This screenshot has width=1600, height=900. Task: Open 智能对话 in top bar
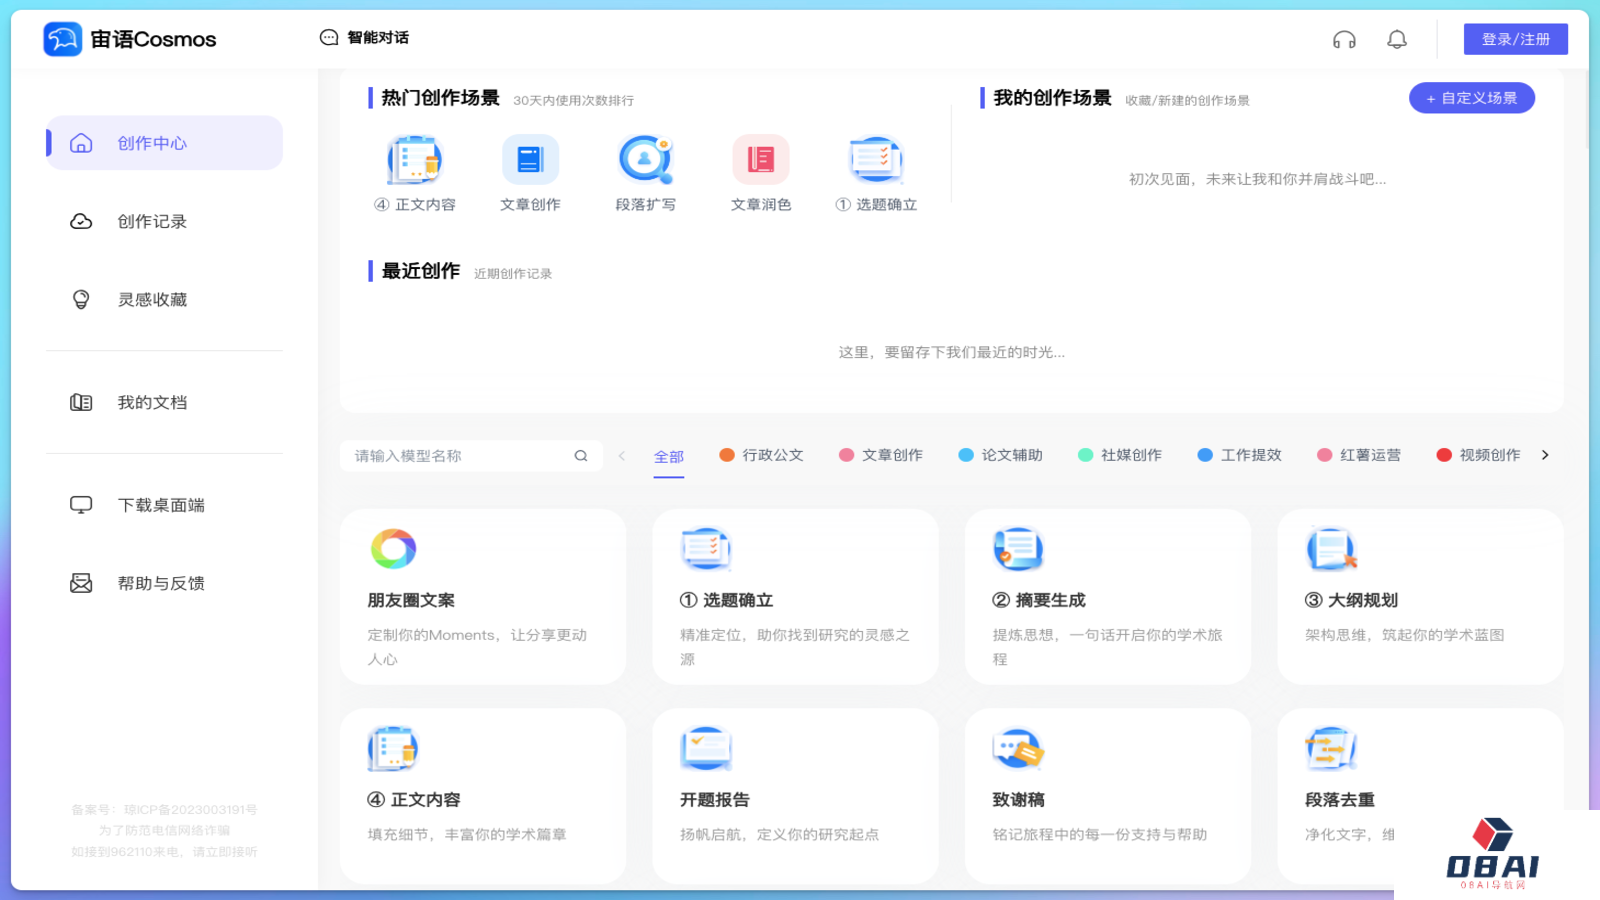pos(365,38)
